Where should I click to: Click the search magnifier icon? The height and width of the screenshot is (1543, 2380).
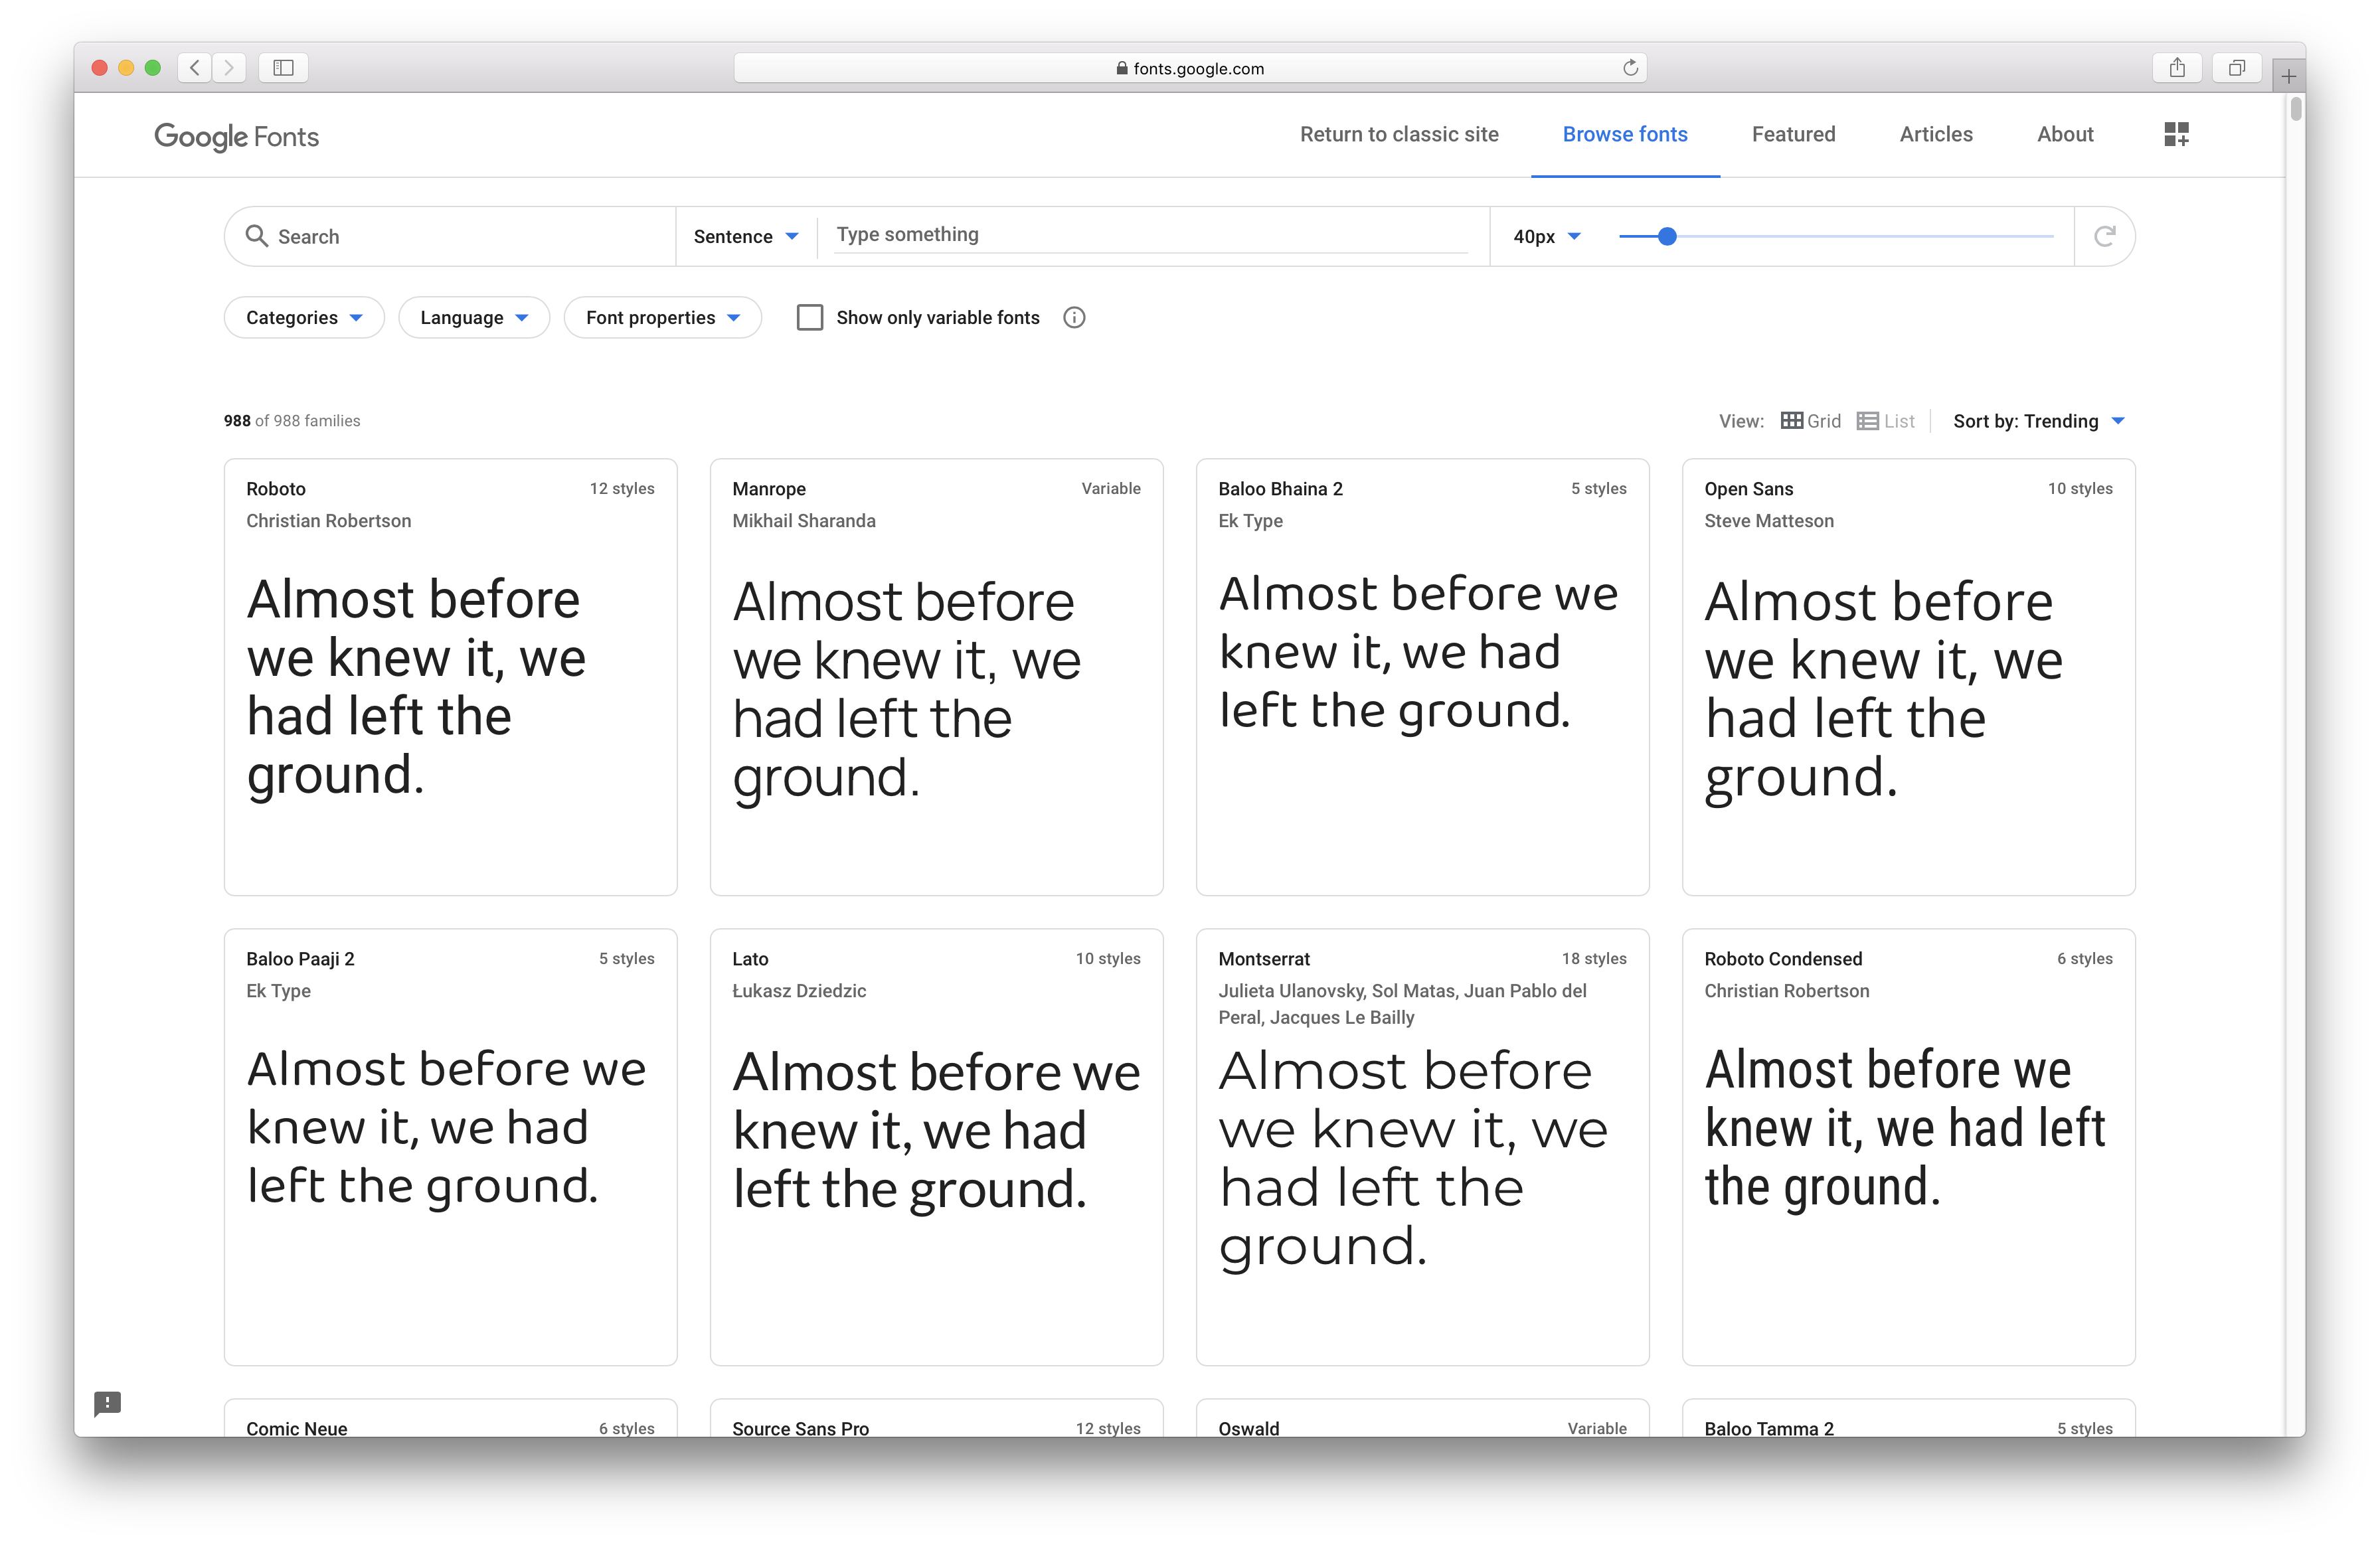[x=257, y=236]
